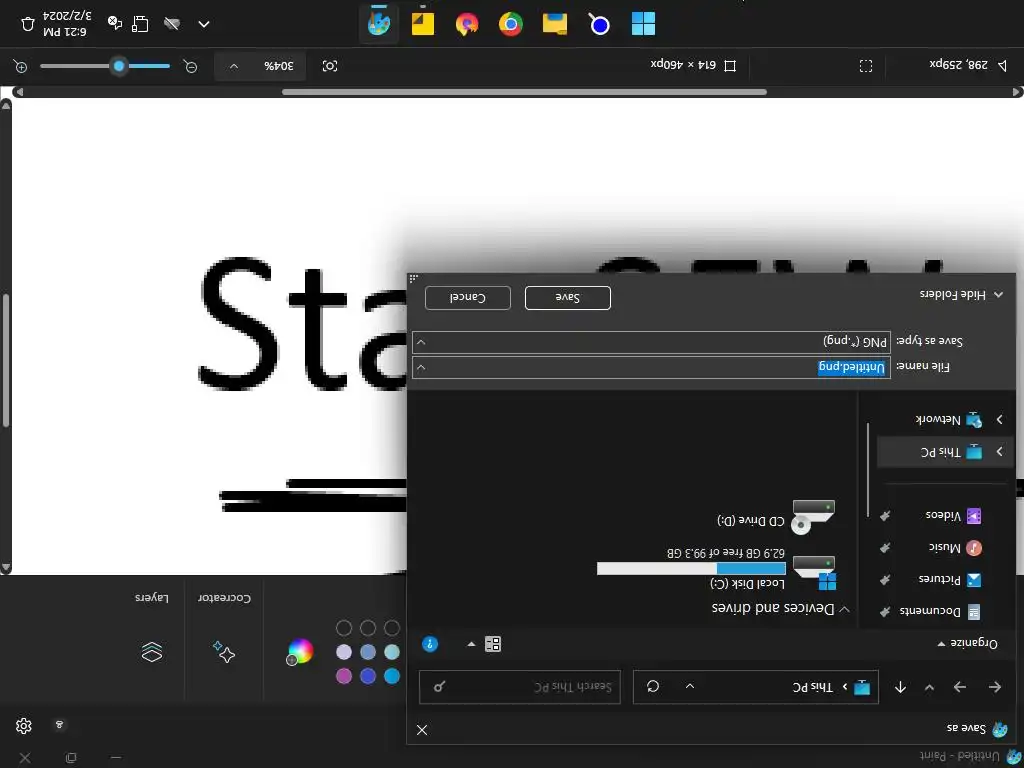This screenshot has height=768, width=1024.
Task: Open the Windows Start button on taskbar
Action: click(643, 24)
